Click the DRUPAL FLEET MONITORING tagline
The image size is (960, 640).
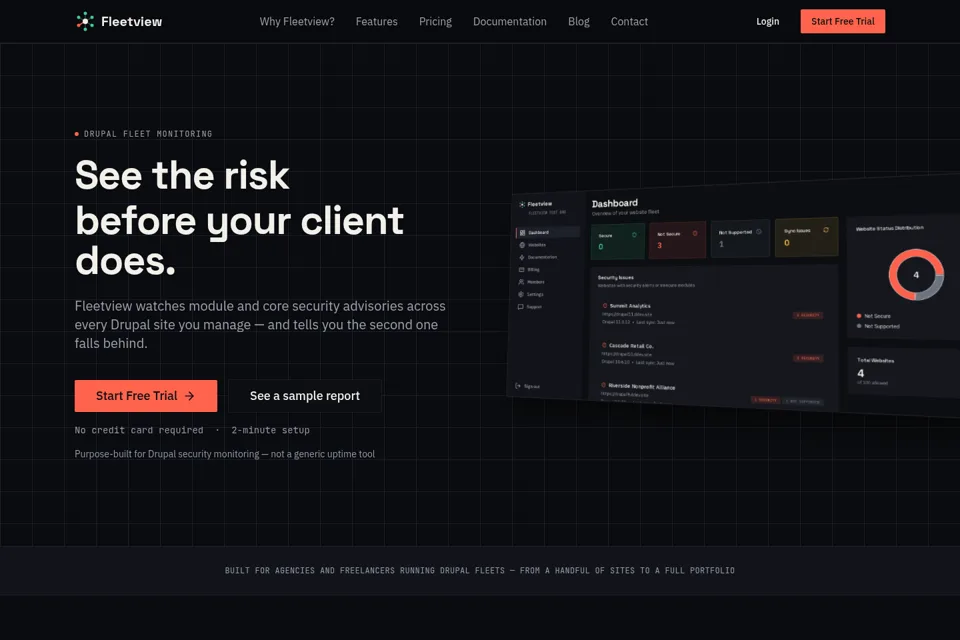coord(148,134)
